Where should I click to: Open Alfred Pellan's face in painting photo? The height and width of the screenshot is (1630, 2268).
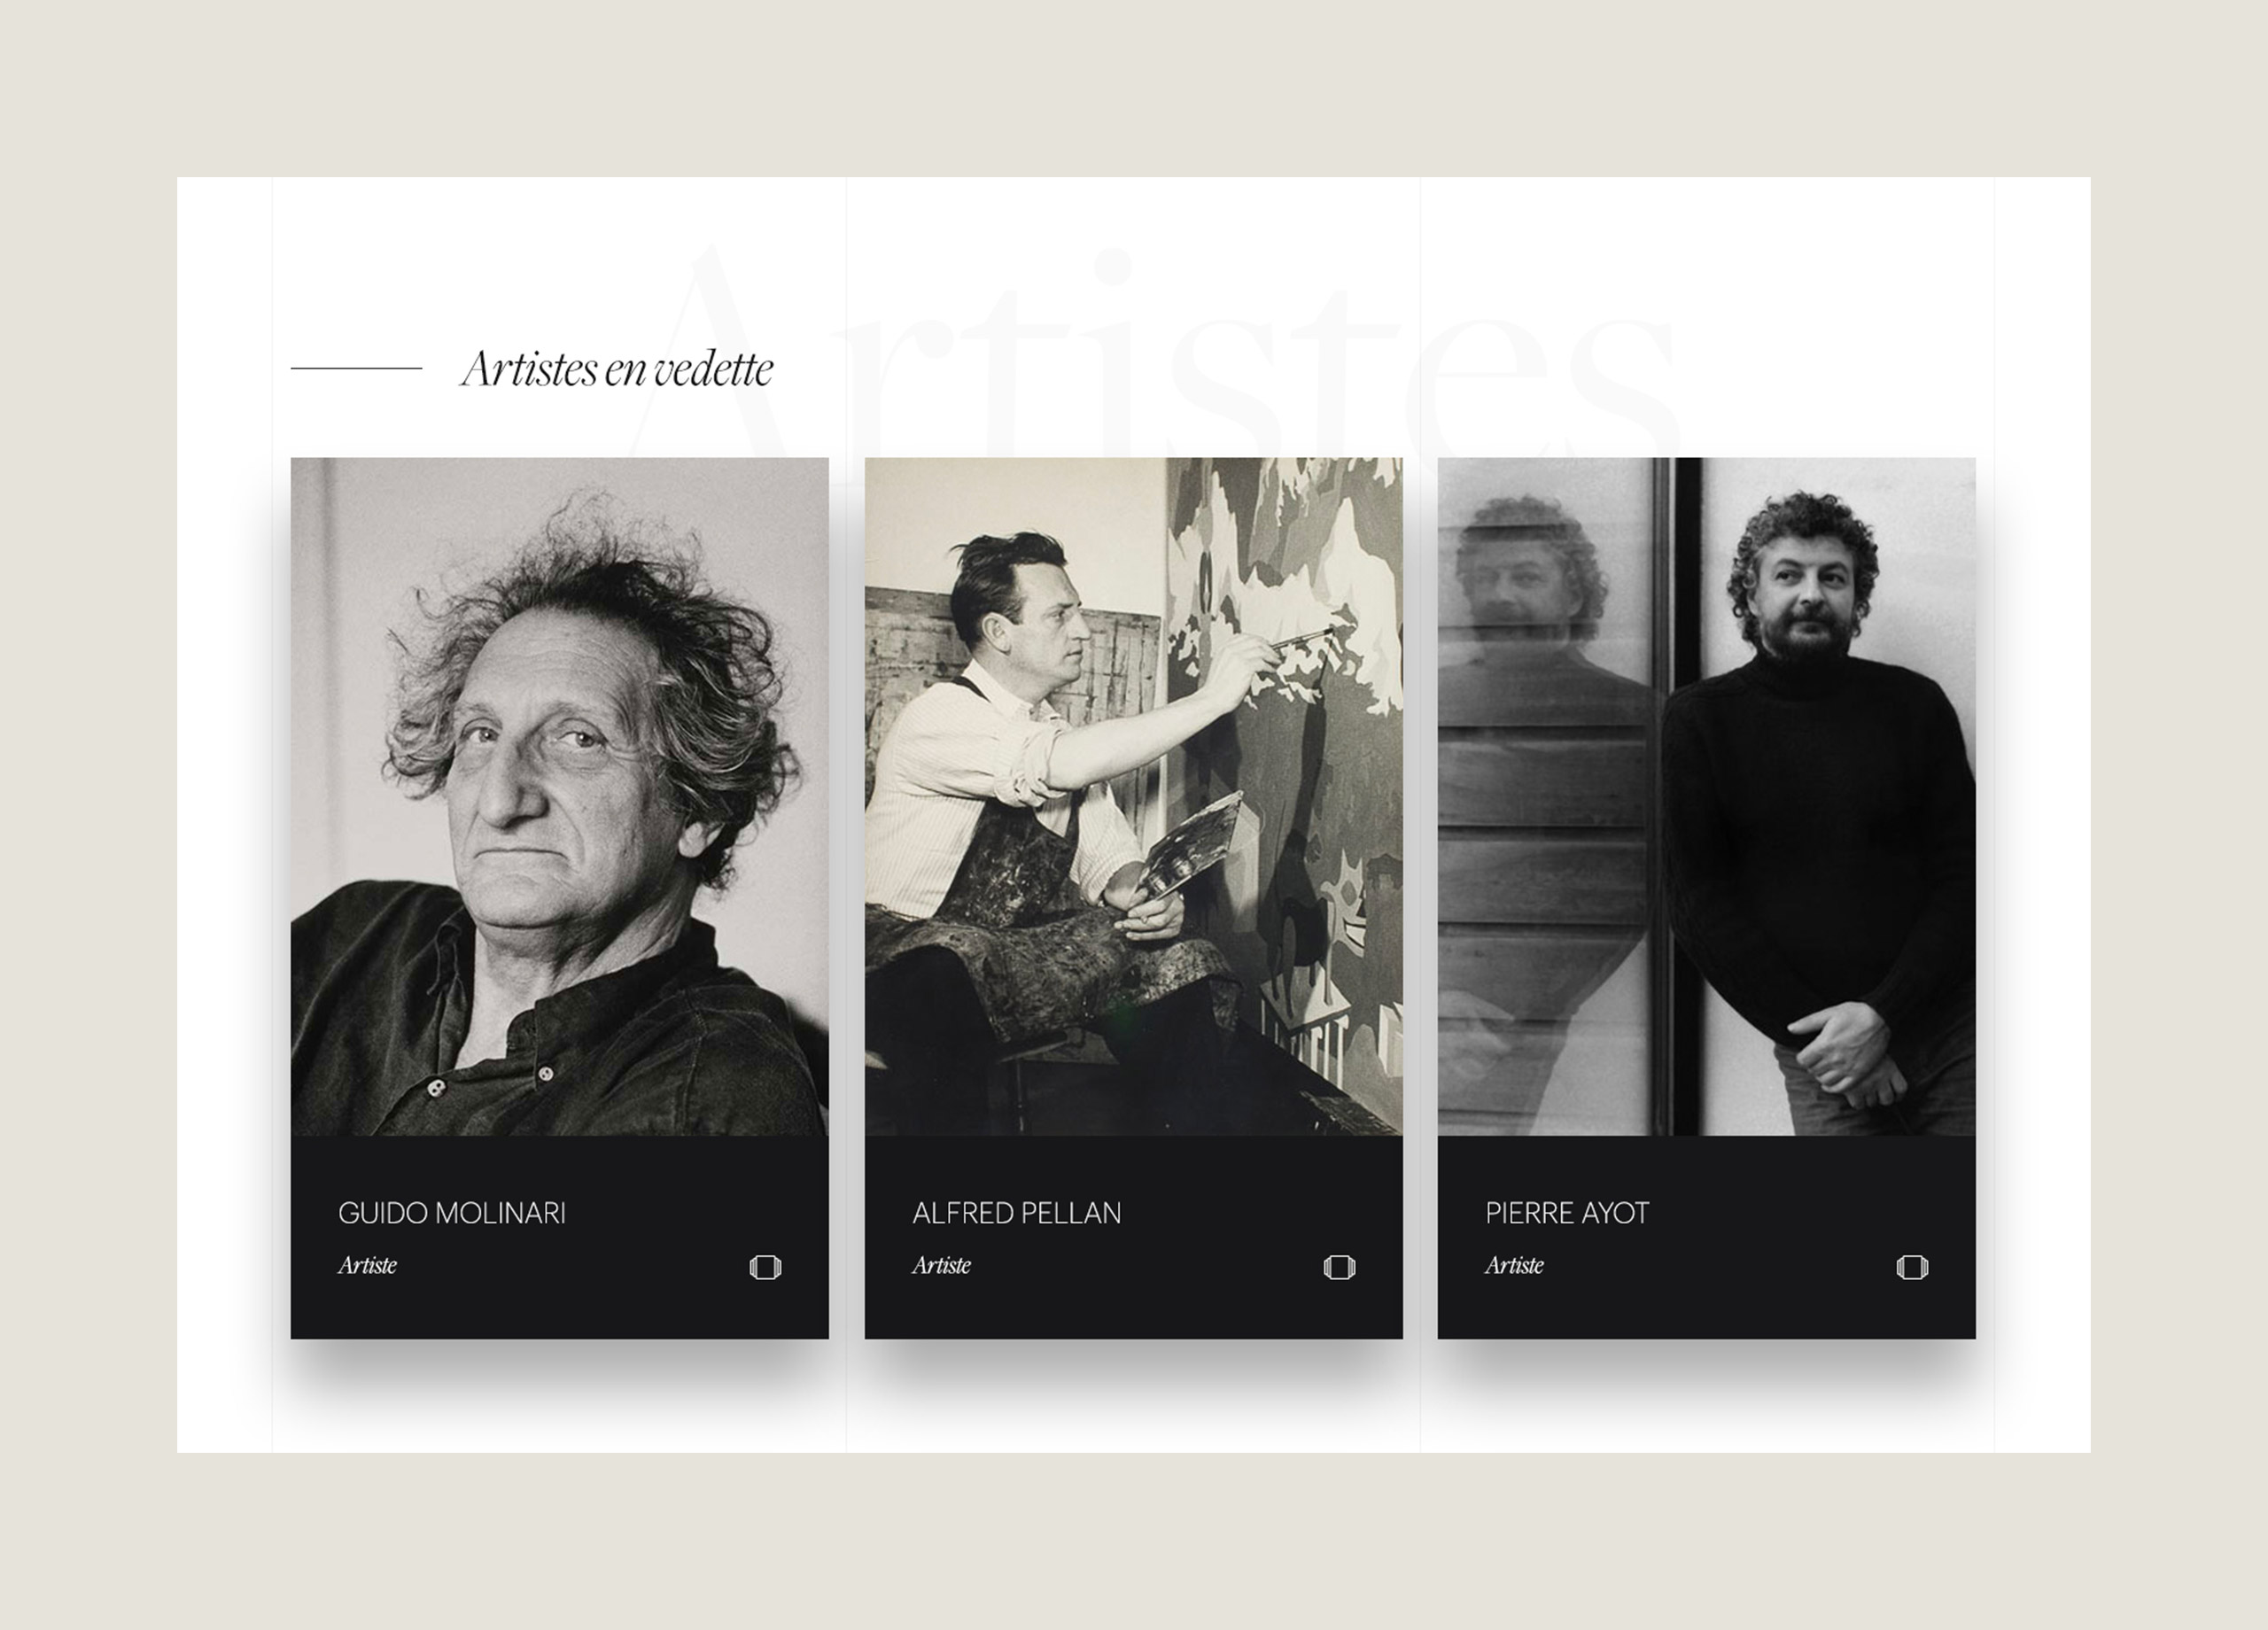point(1133,796)
